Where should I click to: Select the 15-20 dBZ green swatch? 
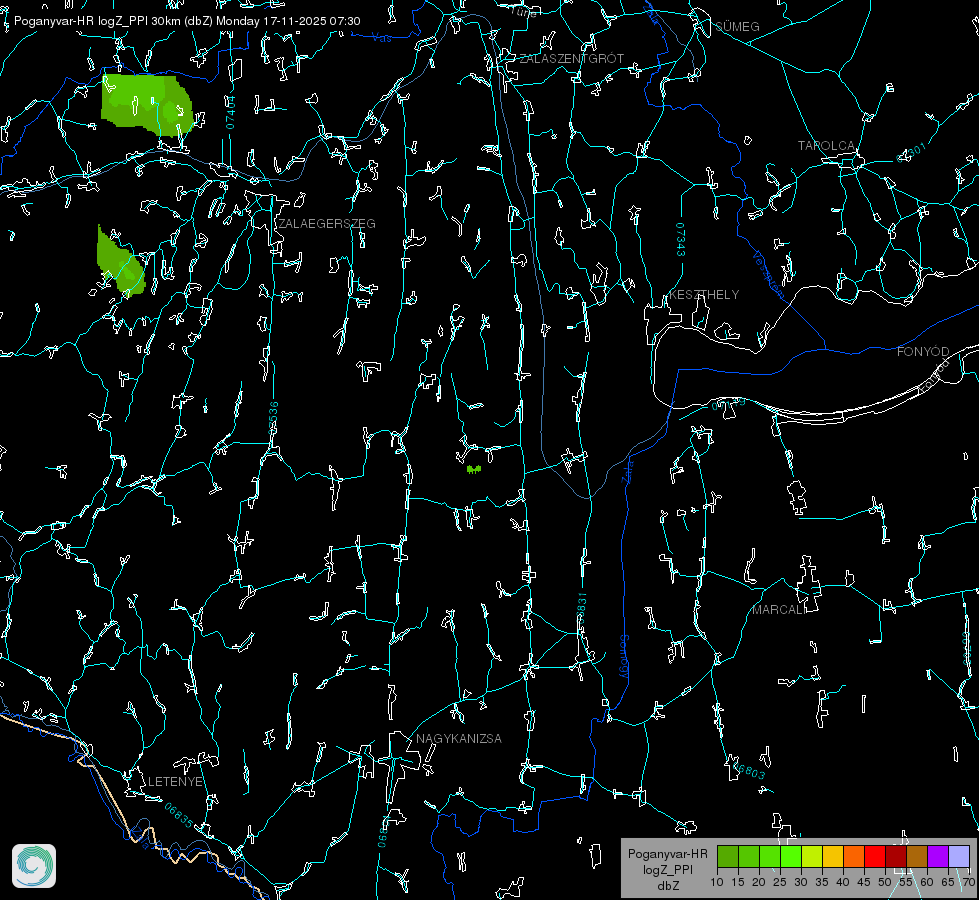point(749,856)
